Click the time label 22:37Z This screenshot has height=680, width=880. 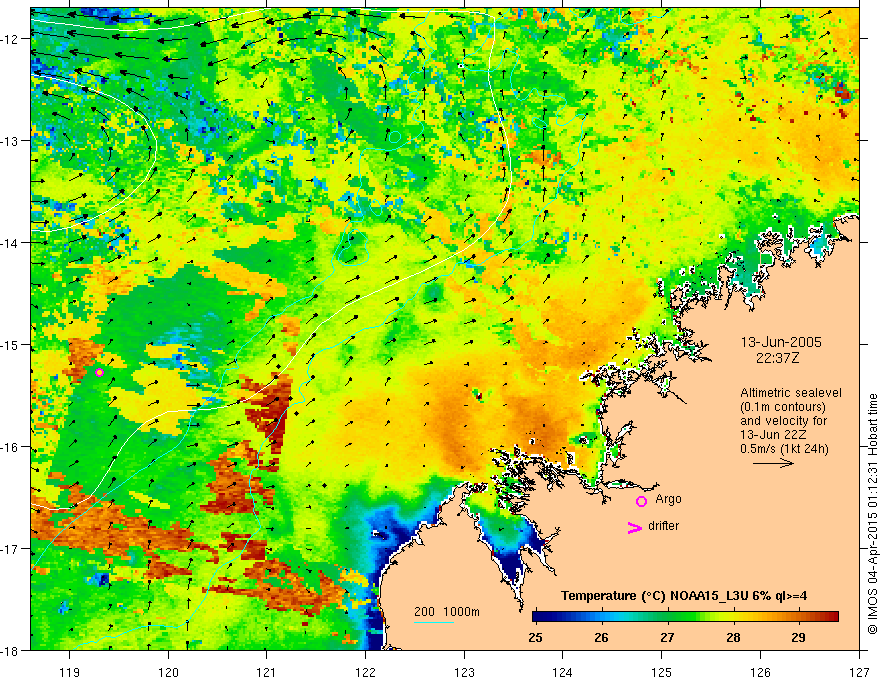tap(777, 357)
